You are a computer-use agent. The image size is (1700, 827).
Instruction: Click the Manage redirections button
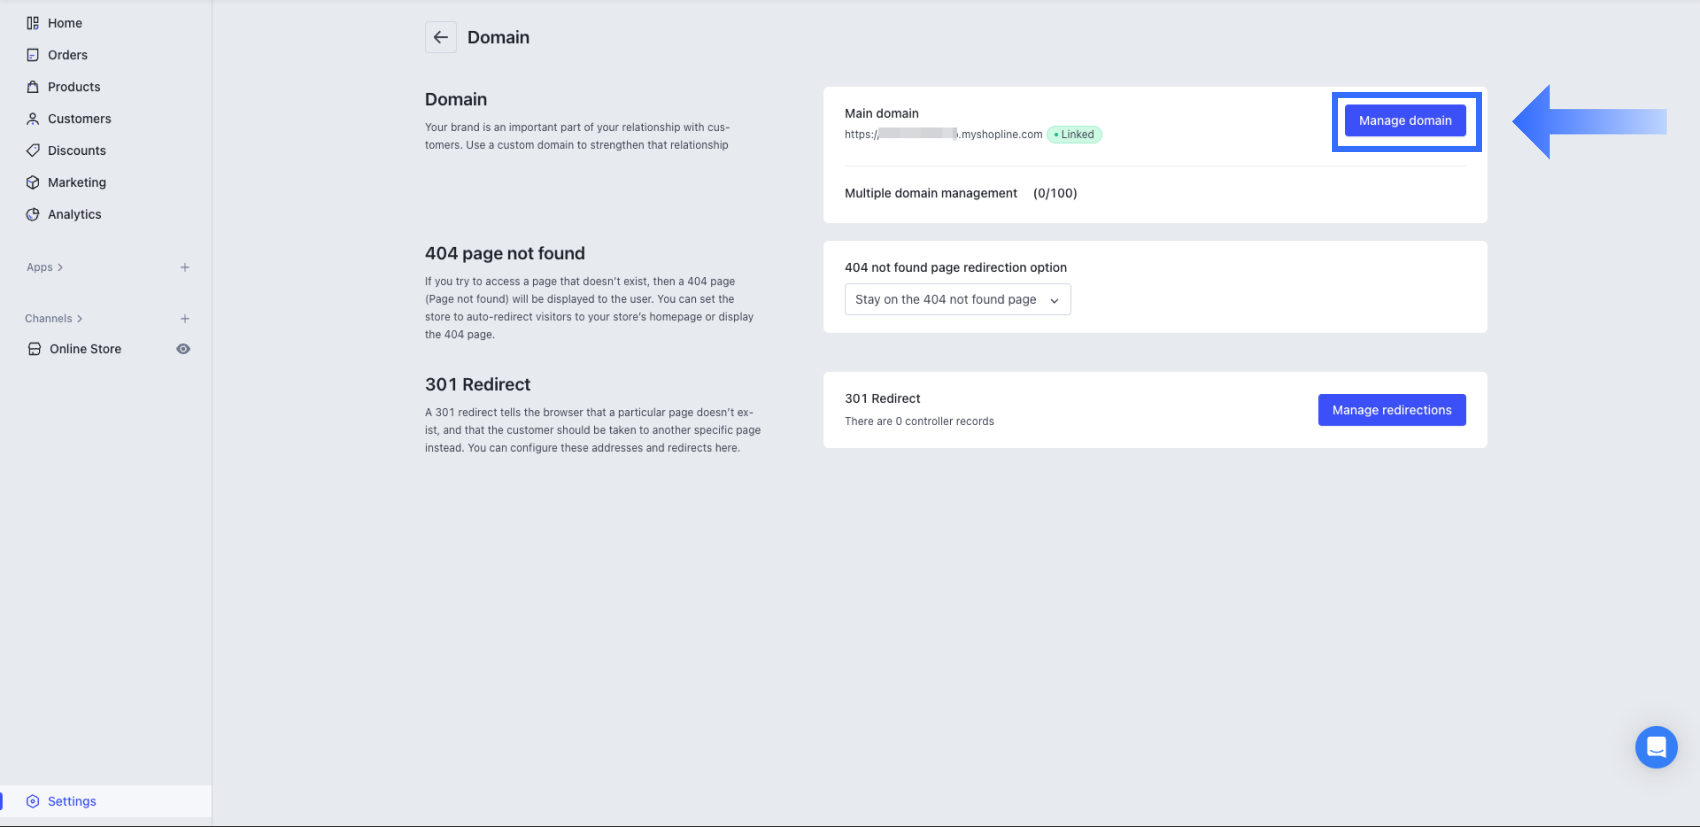1391,410
